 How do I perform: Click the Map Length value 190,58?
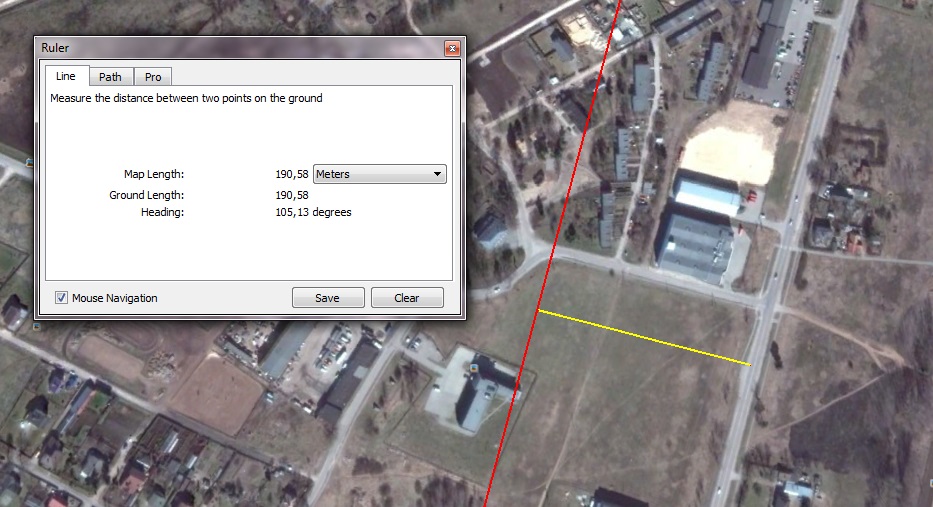(x=292, y=174)
